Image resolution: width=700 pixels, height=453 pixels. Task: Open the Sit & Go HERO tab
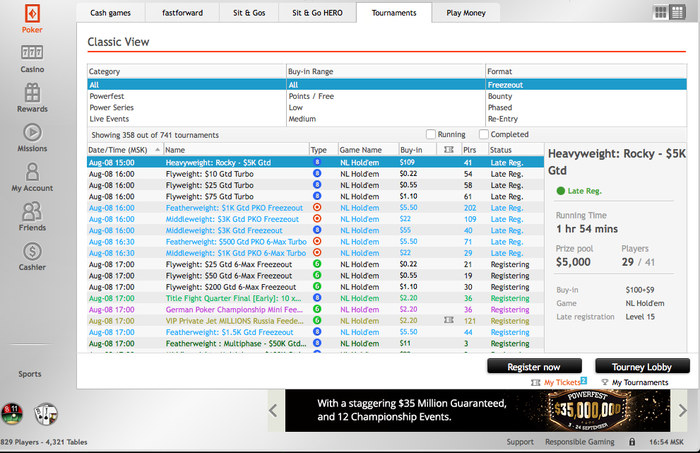[317, 13]
